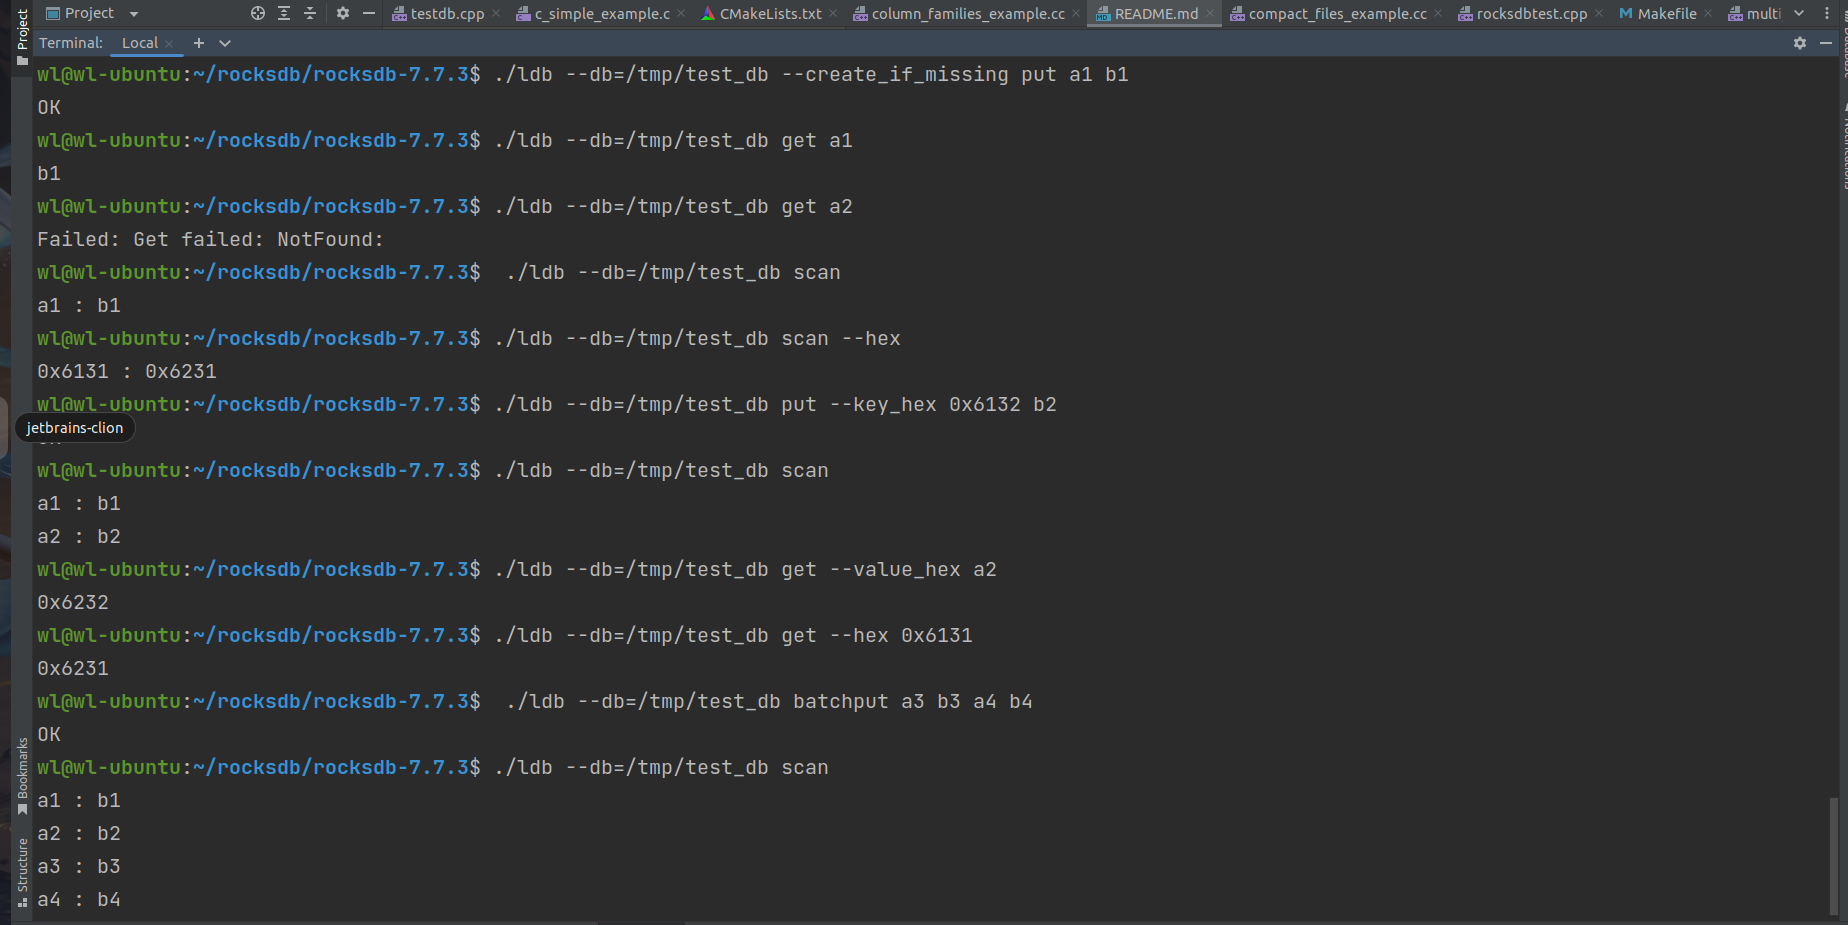Open the Project view type dropdown
The width and height of the screenshot is (1848, 925).
point(132,13)
